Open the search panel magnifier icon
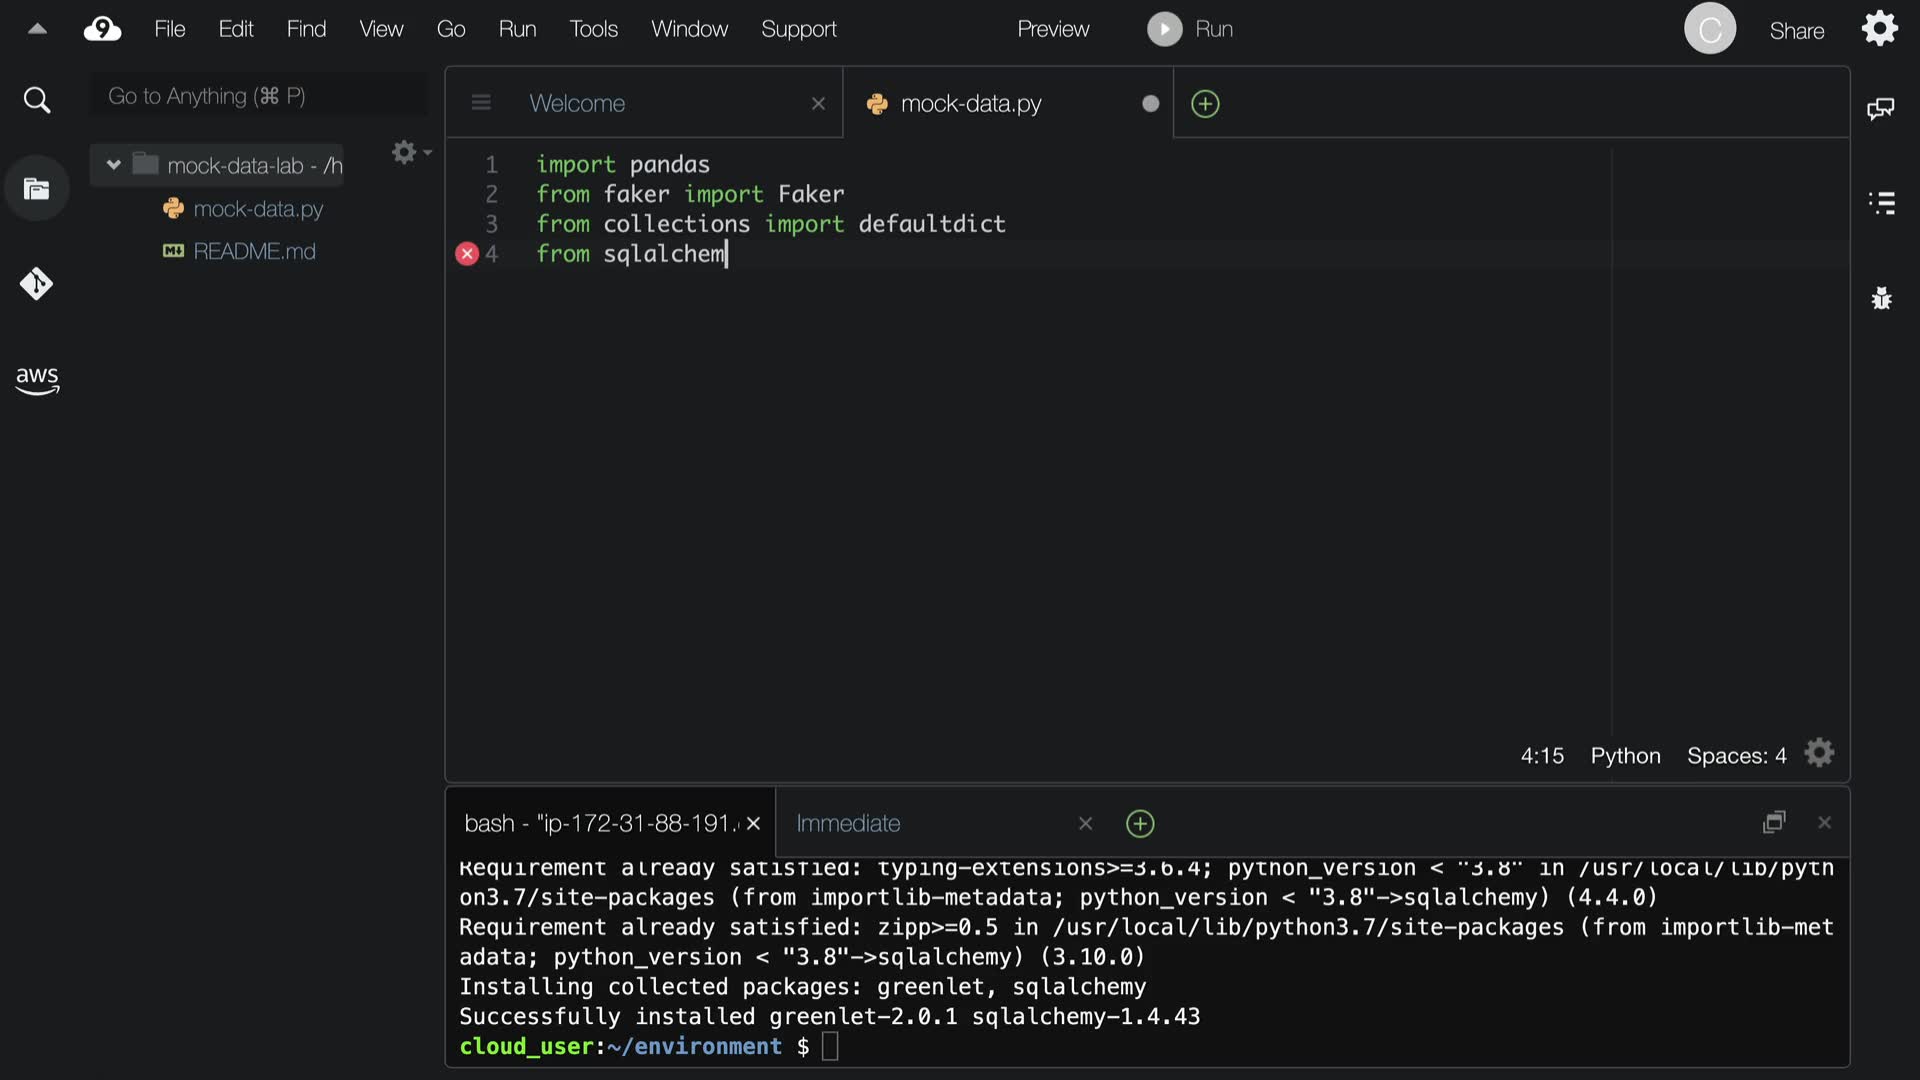 (x=37, y=100)
